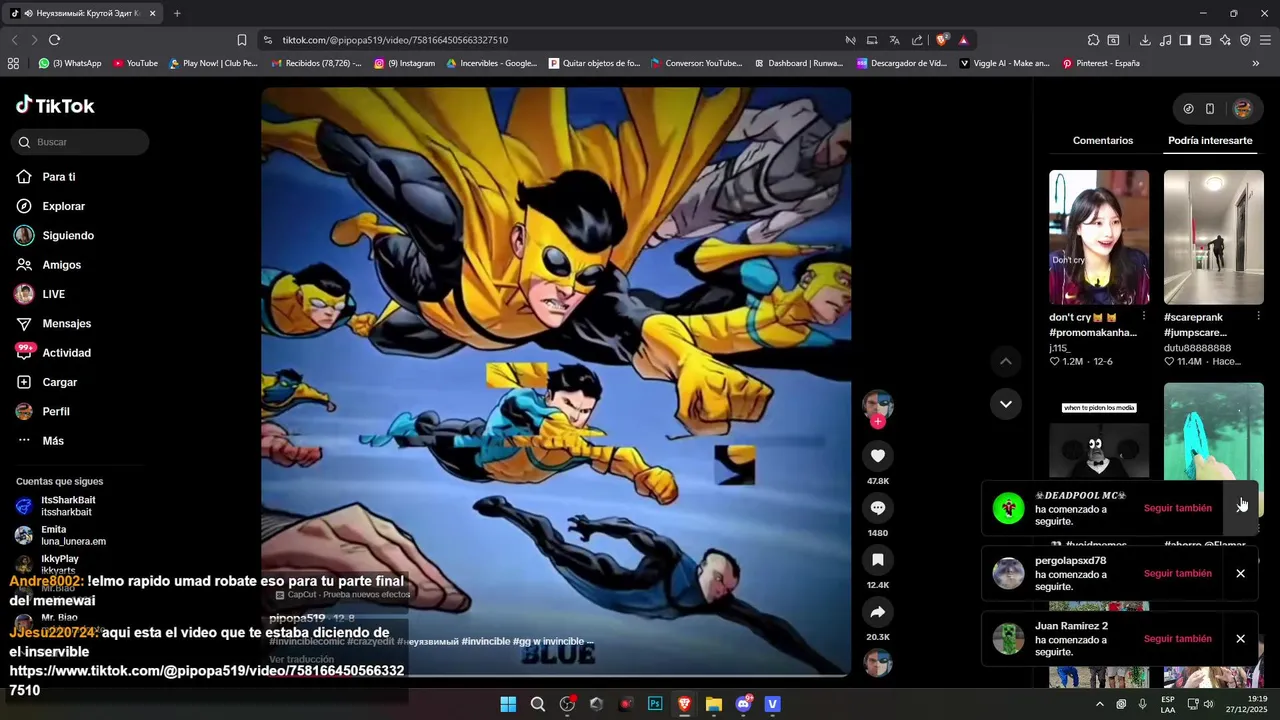Viewport: 1280px width, 720px height.
Task: Follow back Juan Ramirez 2 with Seguir también
Action: (1177, 639)
